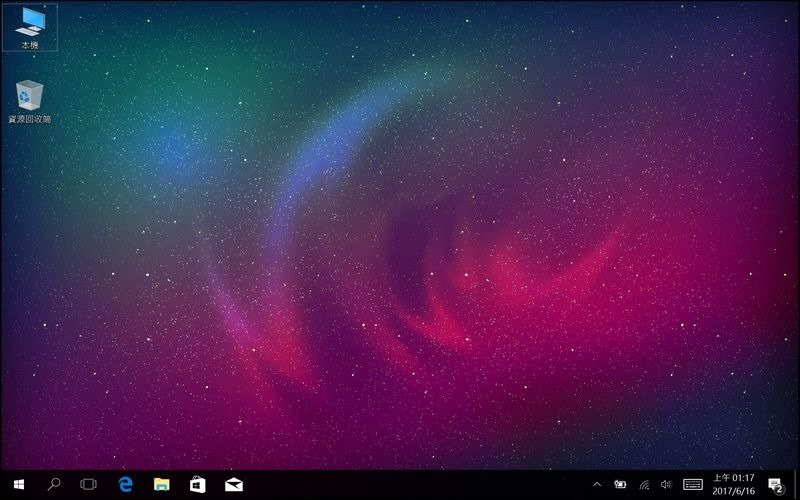
Task: Open the volume speaker control
Action: 666,485
